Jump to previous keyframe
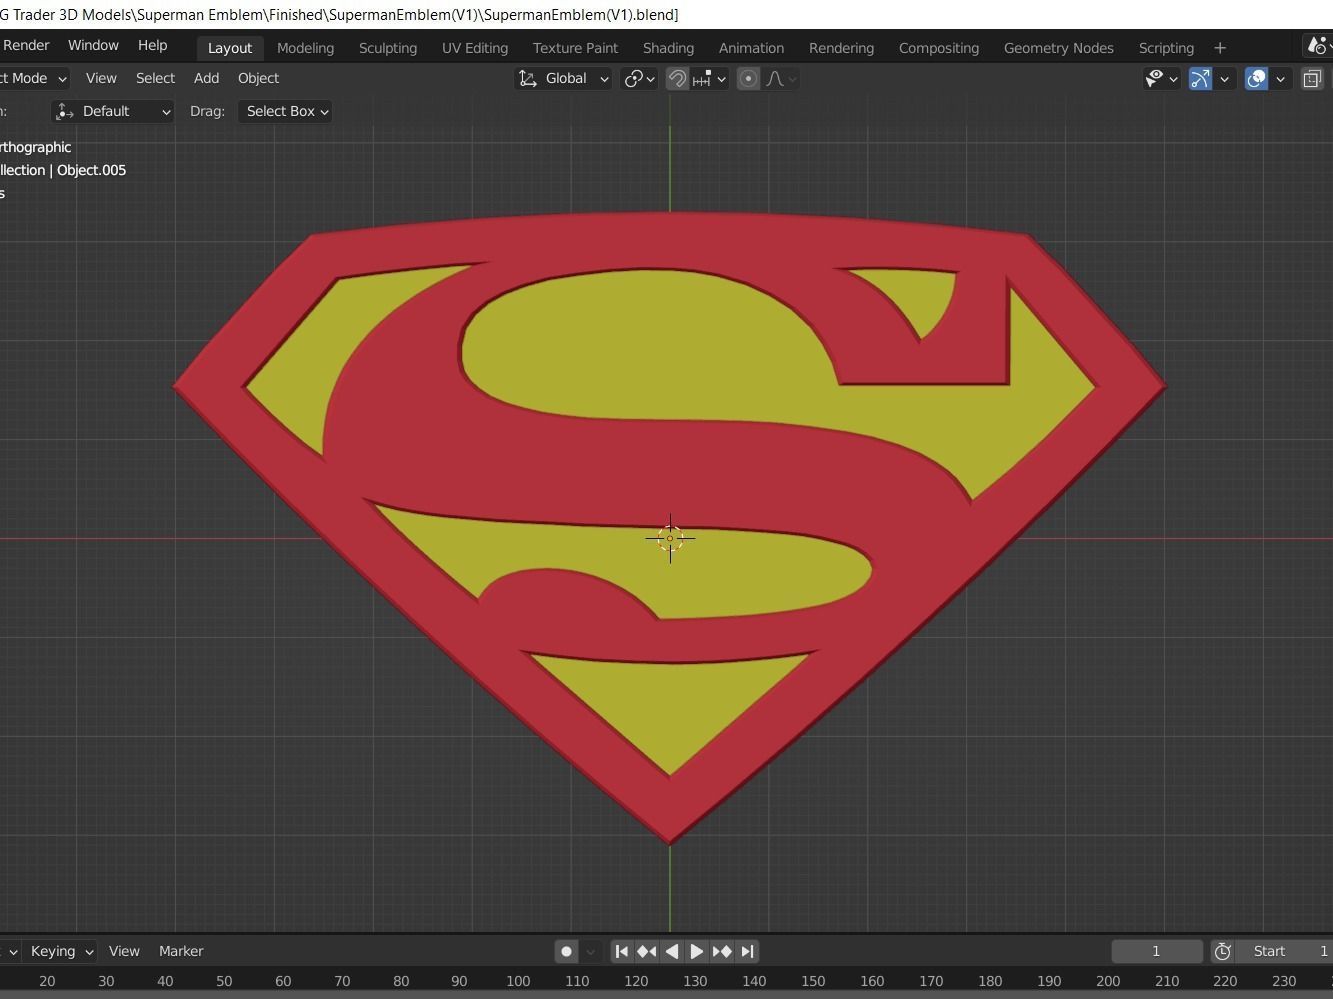This screenshot has height=999, width=1333. (647, 951)
